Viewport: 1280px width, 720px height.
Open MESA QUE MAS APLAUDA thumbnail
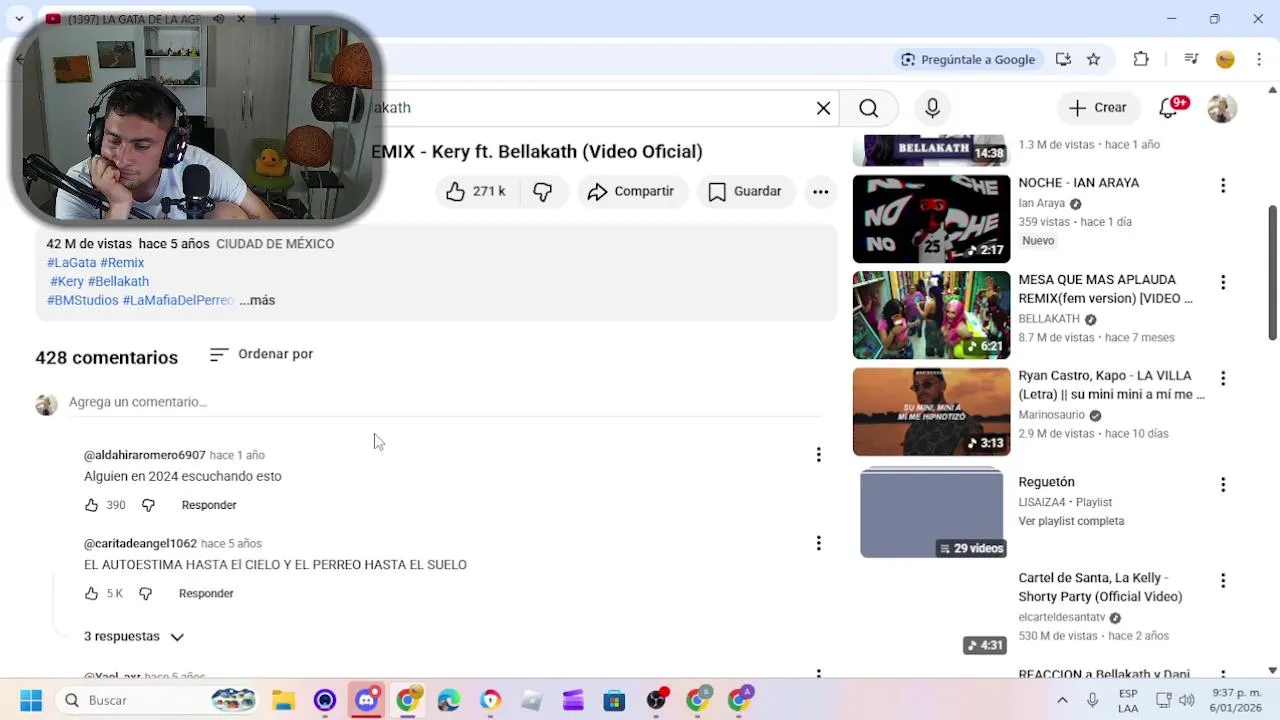[931, 315]
